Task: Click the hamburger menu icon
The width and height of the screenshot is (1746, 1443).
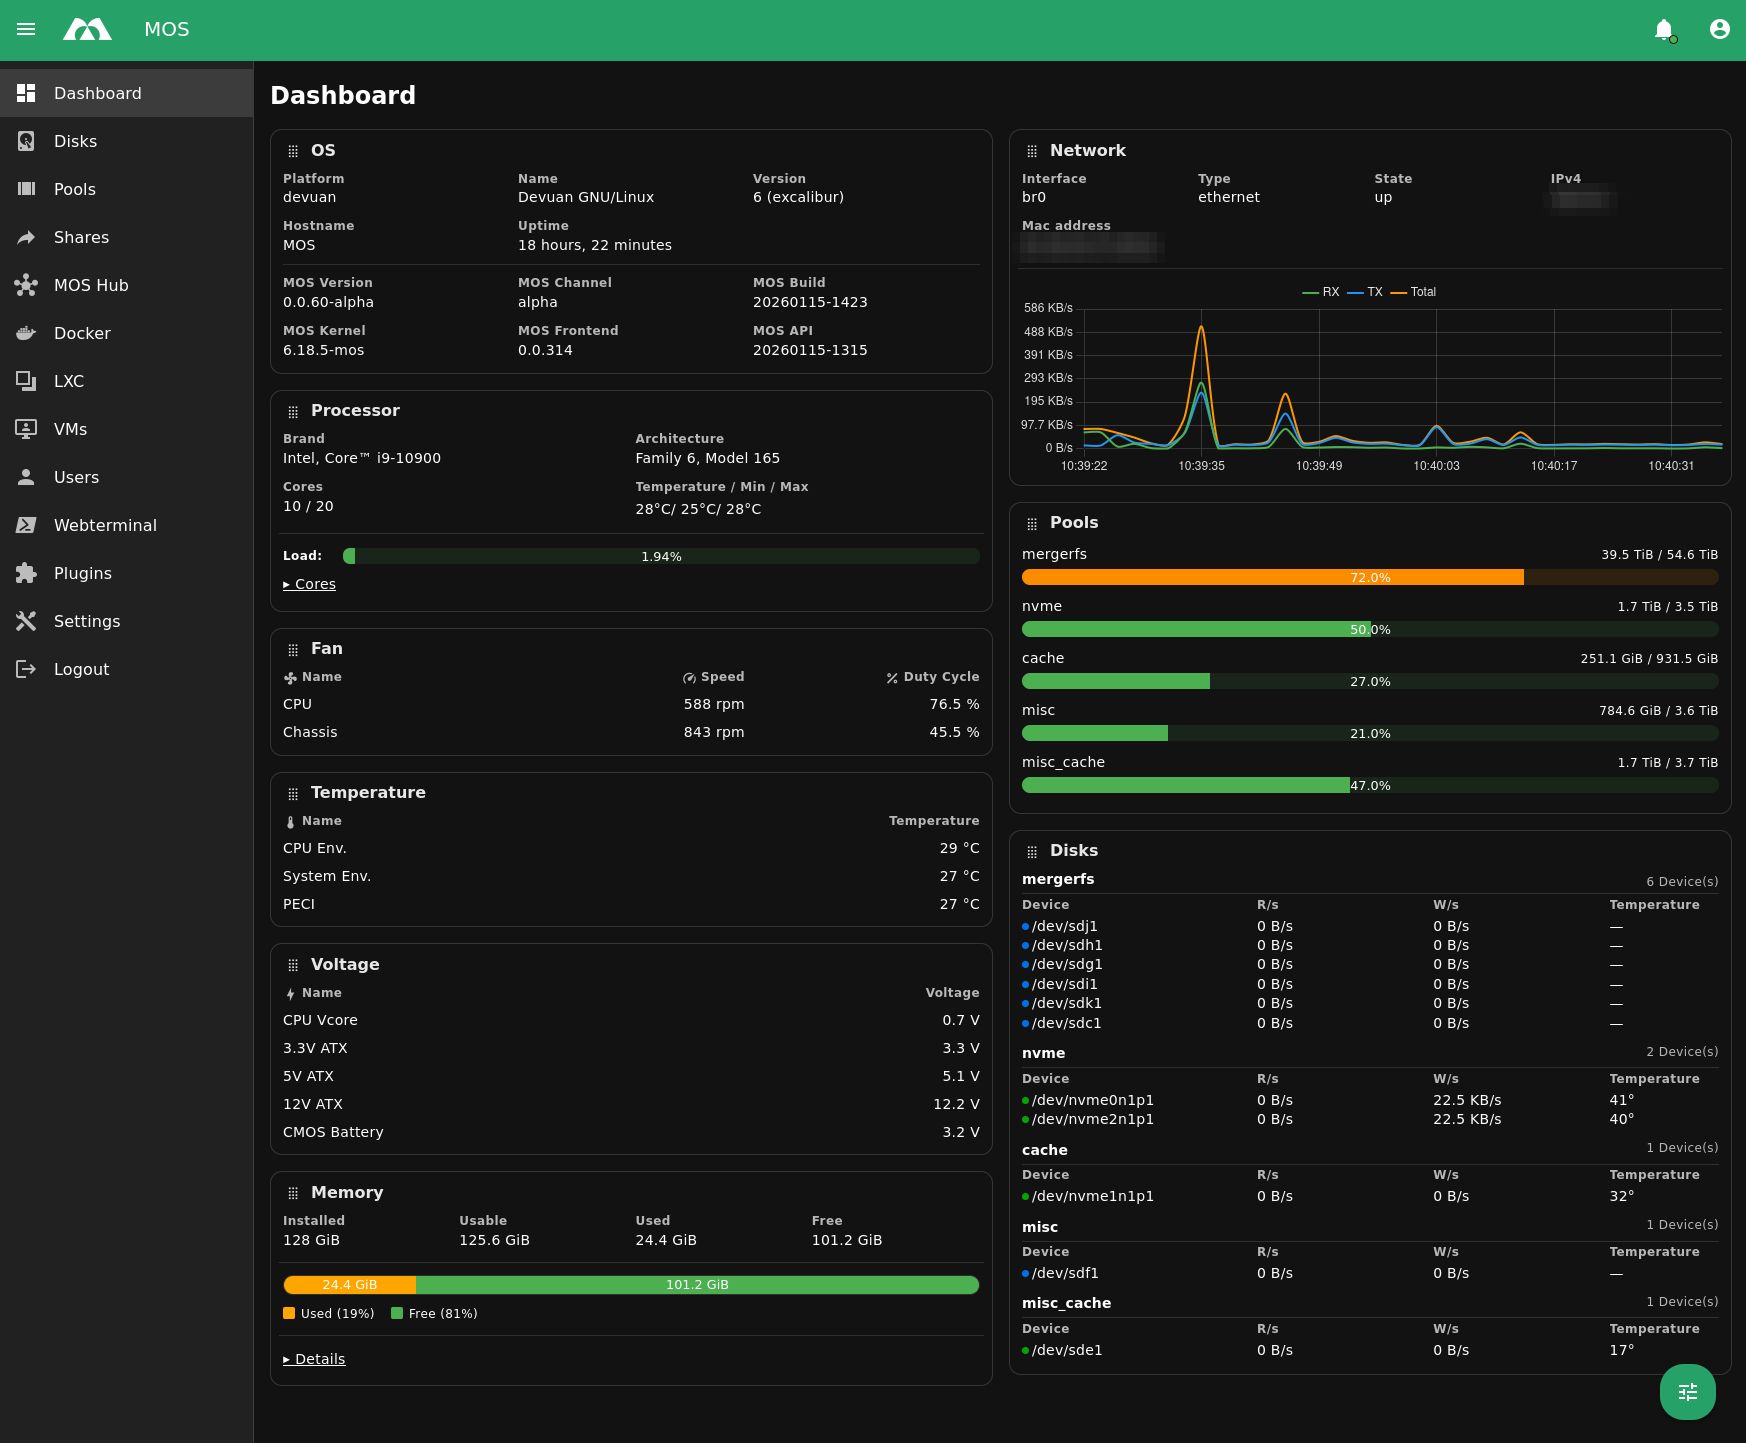Action: [x=26, y=29]
